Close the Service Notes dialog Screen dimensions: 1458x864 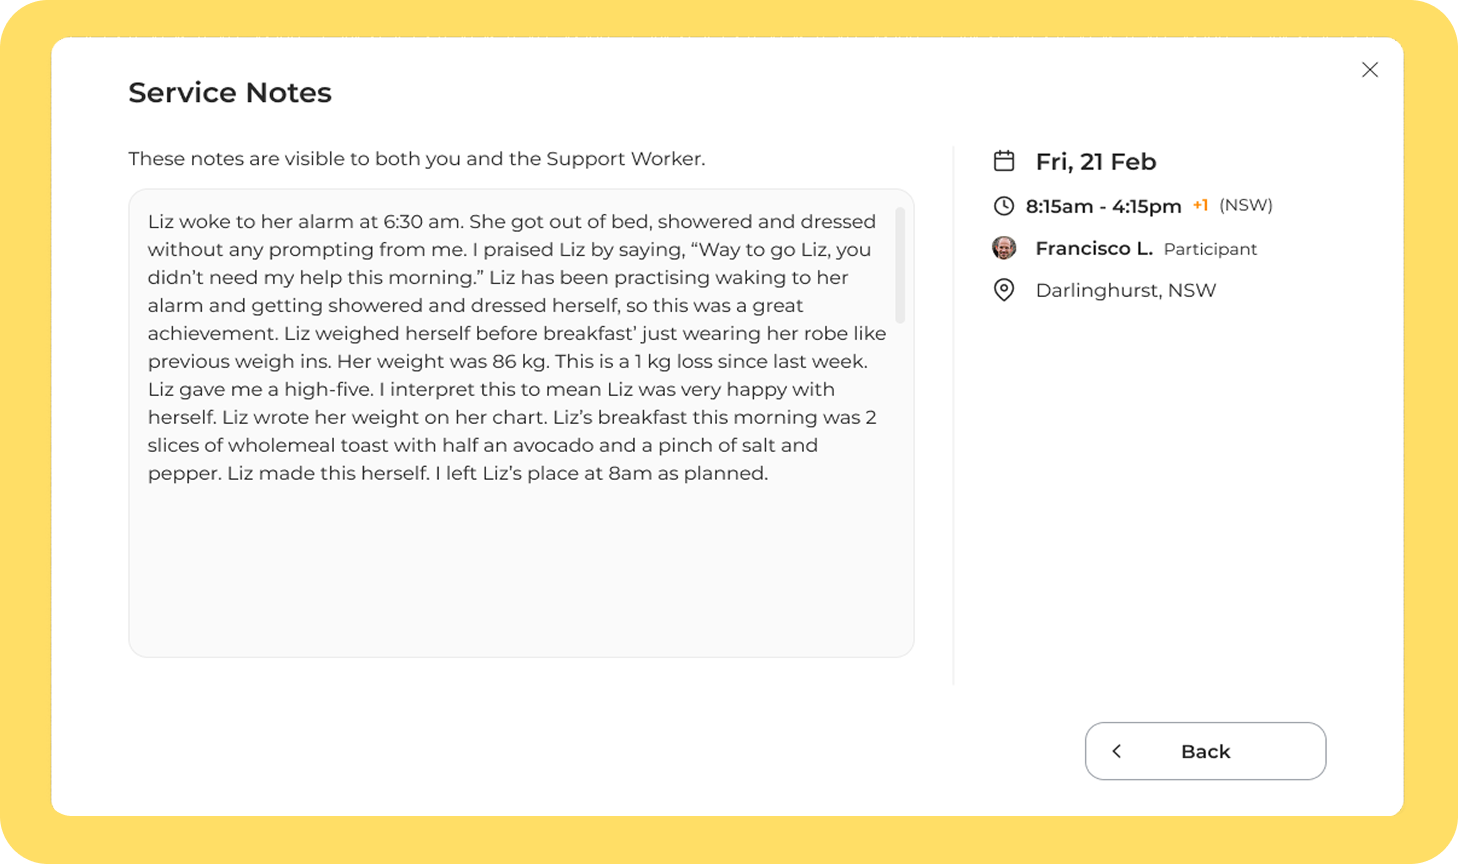click(1369, 70)
